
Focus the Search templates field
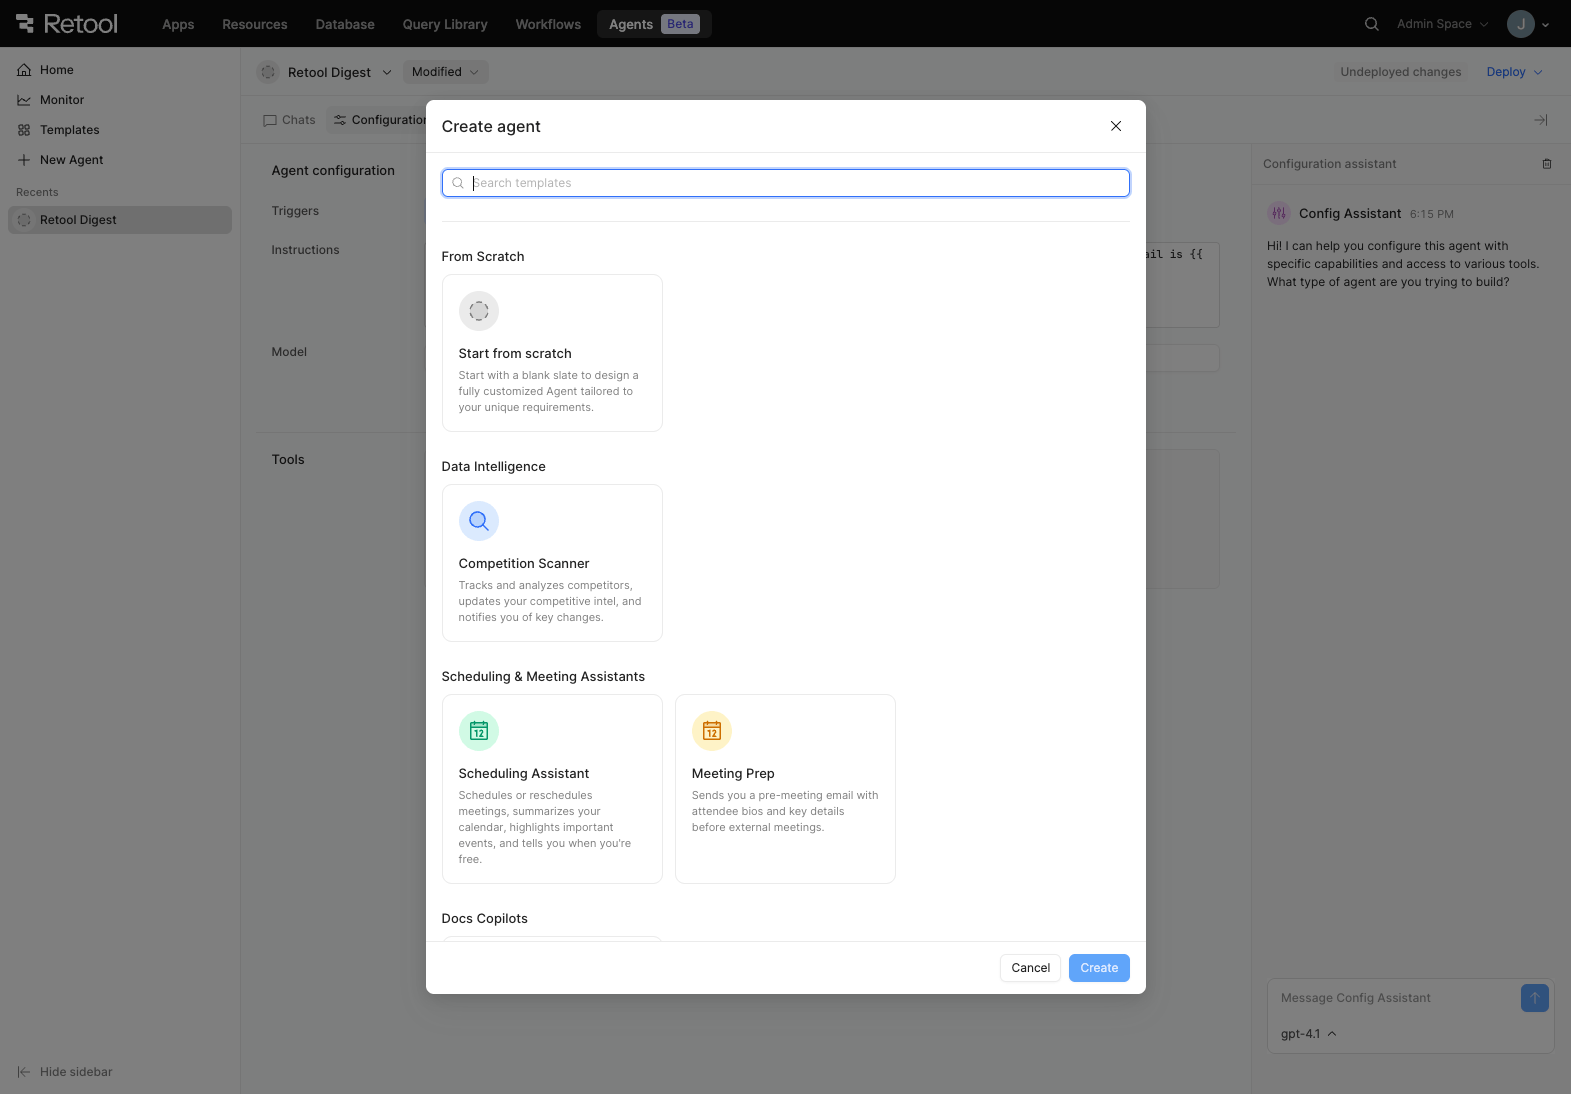(786, 183)
